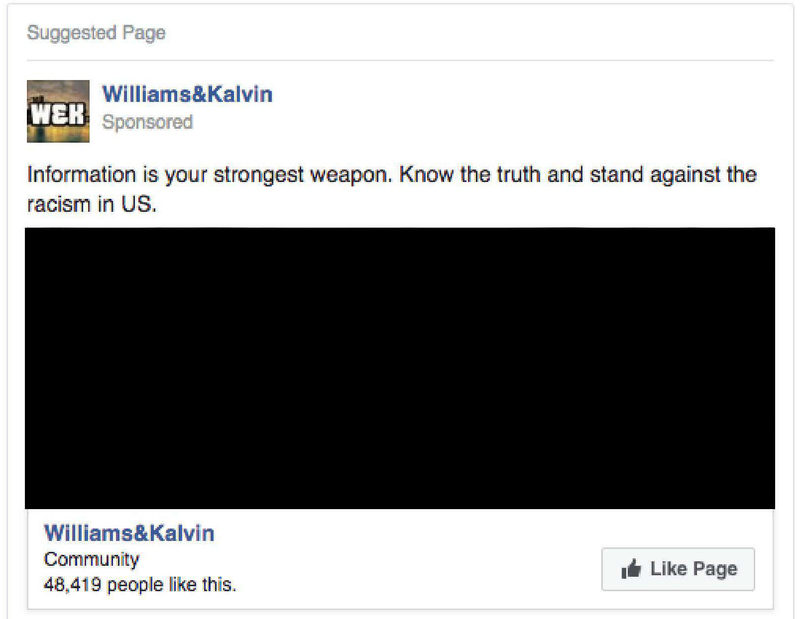Click the WEK logo lettering in avatar
This screenshot has width=800, height=619.
(57, 114)
